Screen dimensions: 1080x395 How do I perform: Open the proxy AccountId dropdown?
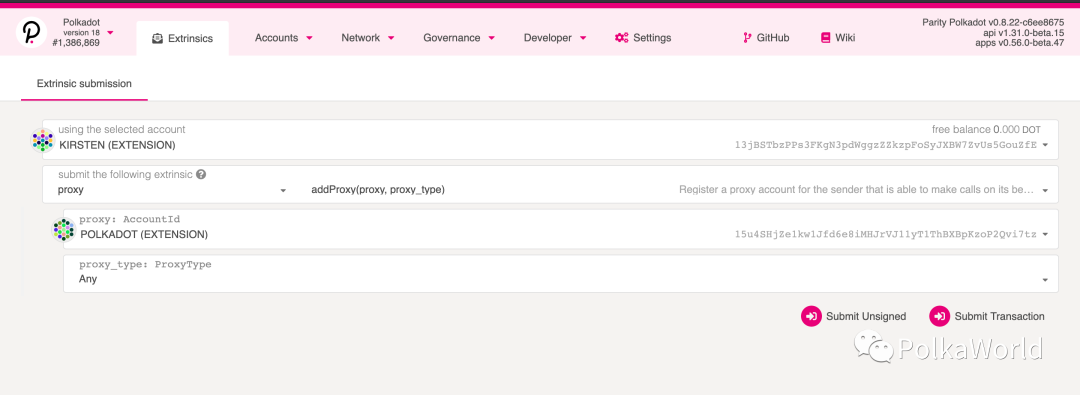[x=561, y=230]
